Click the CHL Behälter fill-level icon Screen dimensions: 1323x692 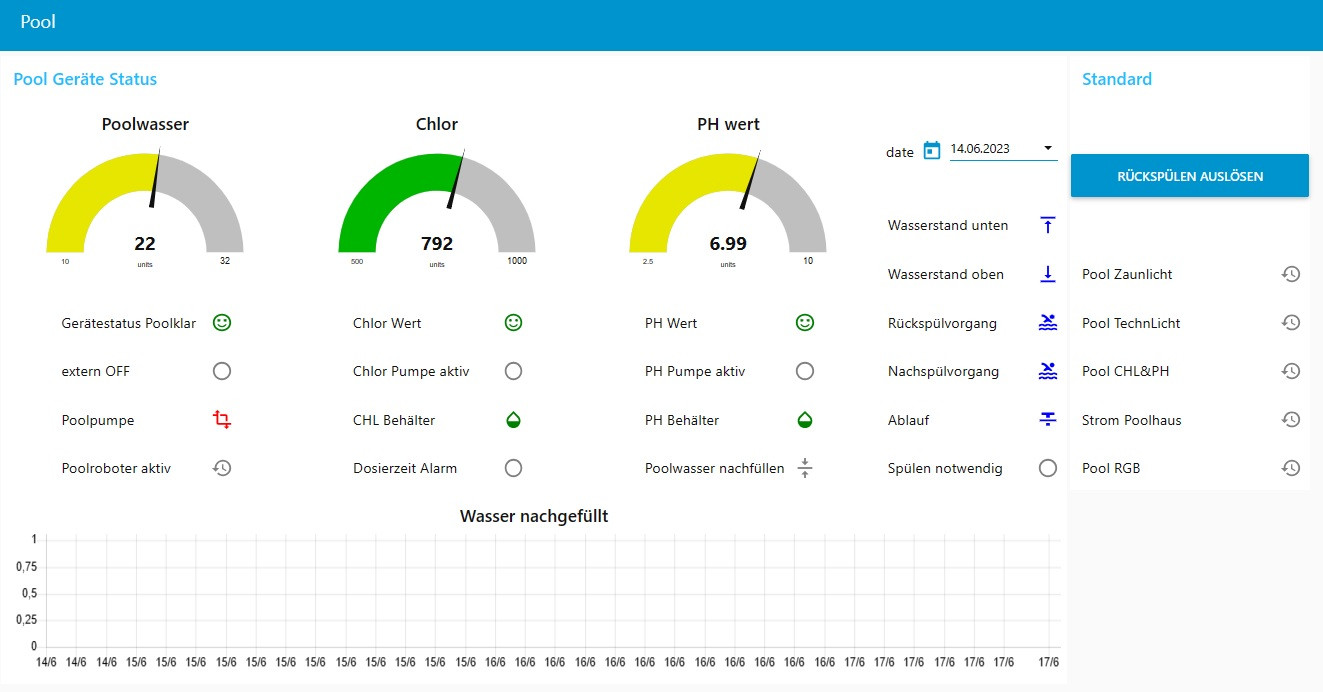pos(513,420)
